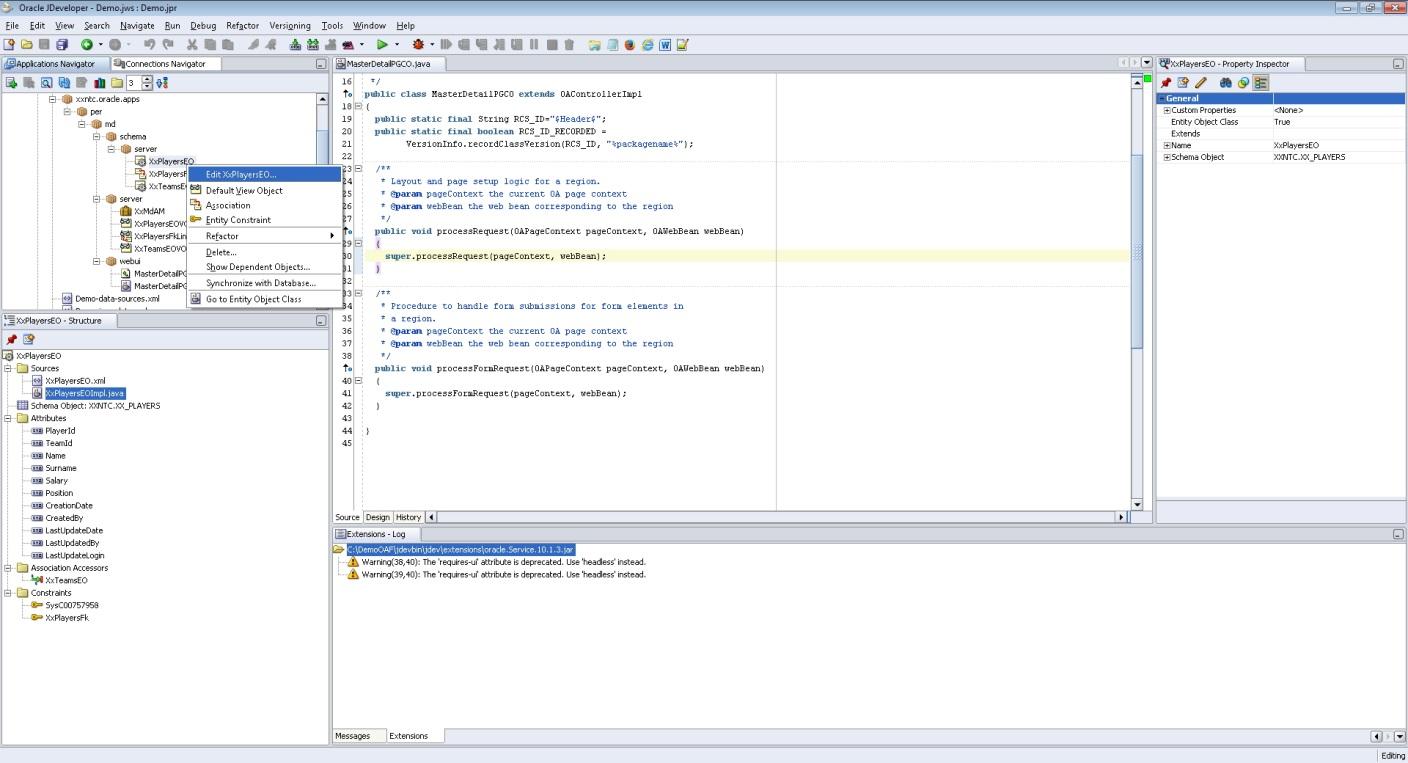1408x763 pixels.
Task: Expand Custom Properties in Property Inspector
Action: 1167,110
